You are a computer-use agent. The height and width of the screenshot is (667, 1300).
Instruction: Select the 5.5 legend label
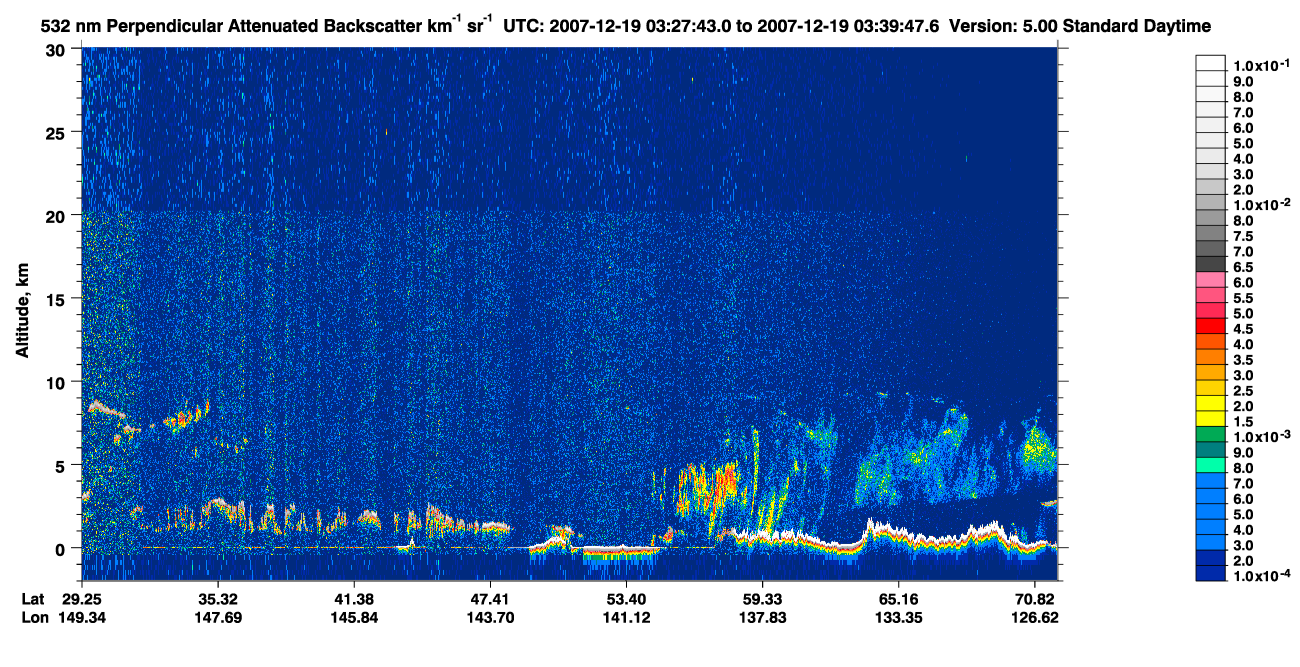coord(1243,298)
